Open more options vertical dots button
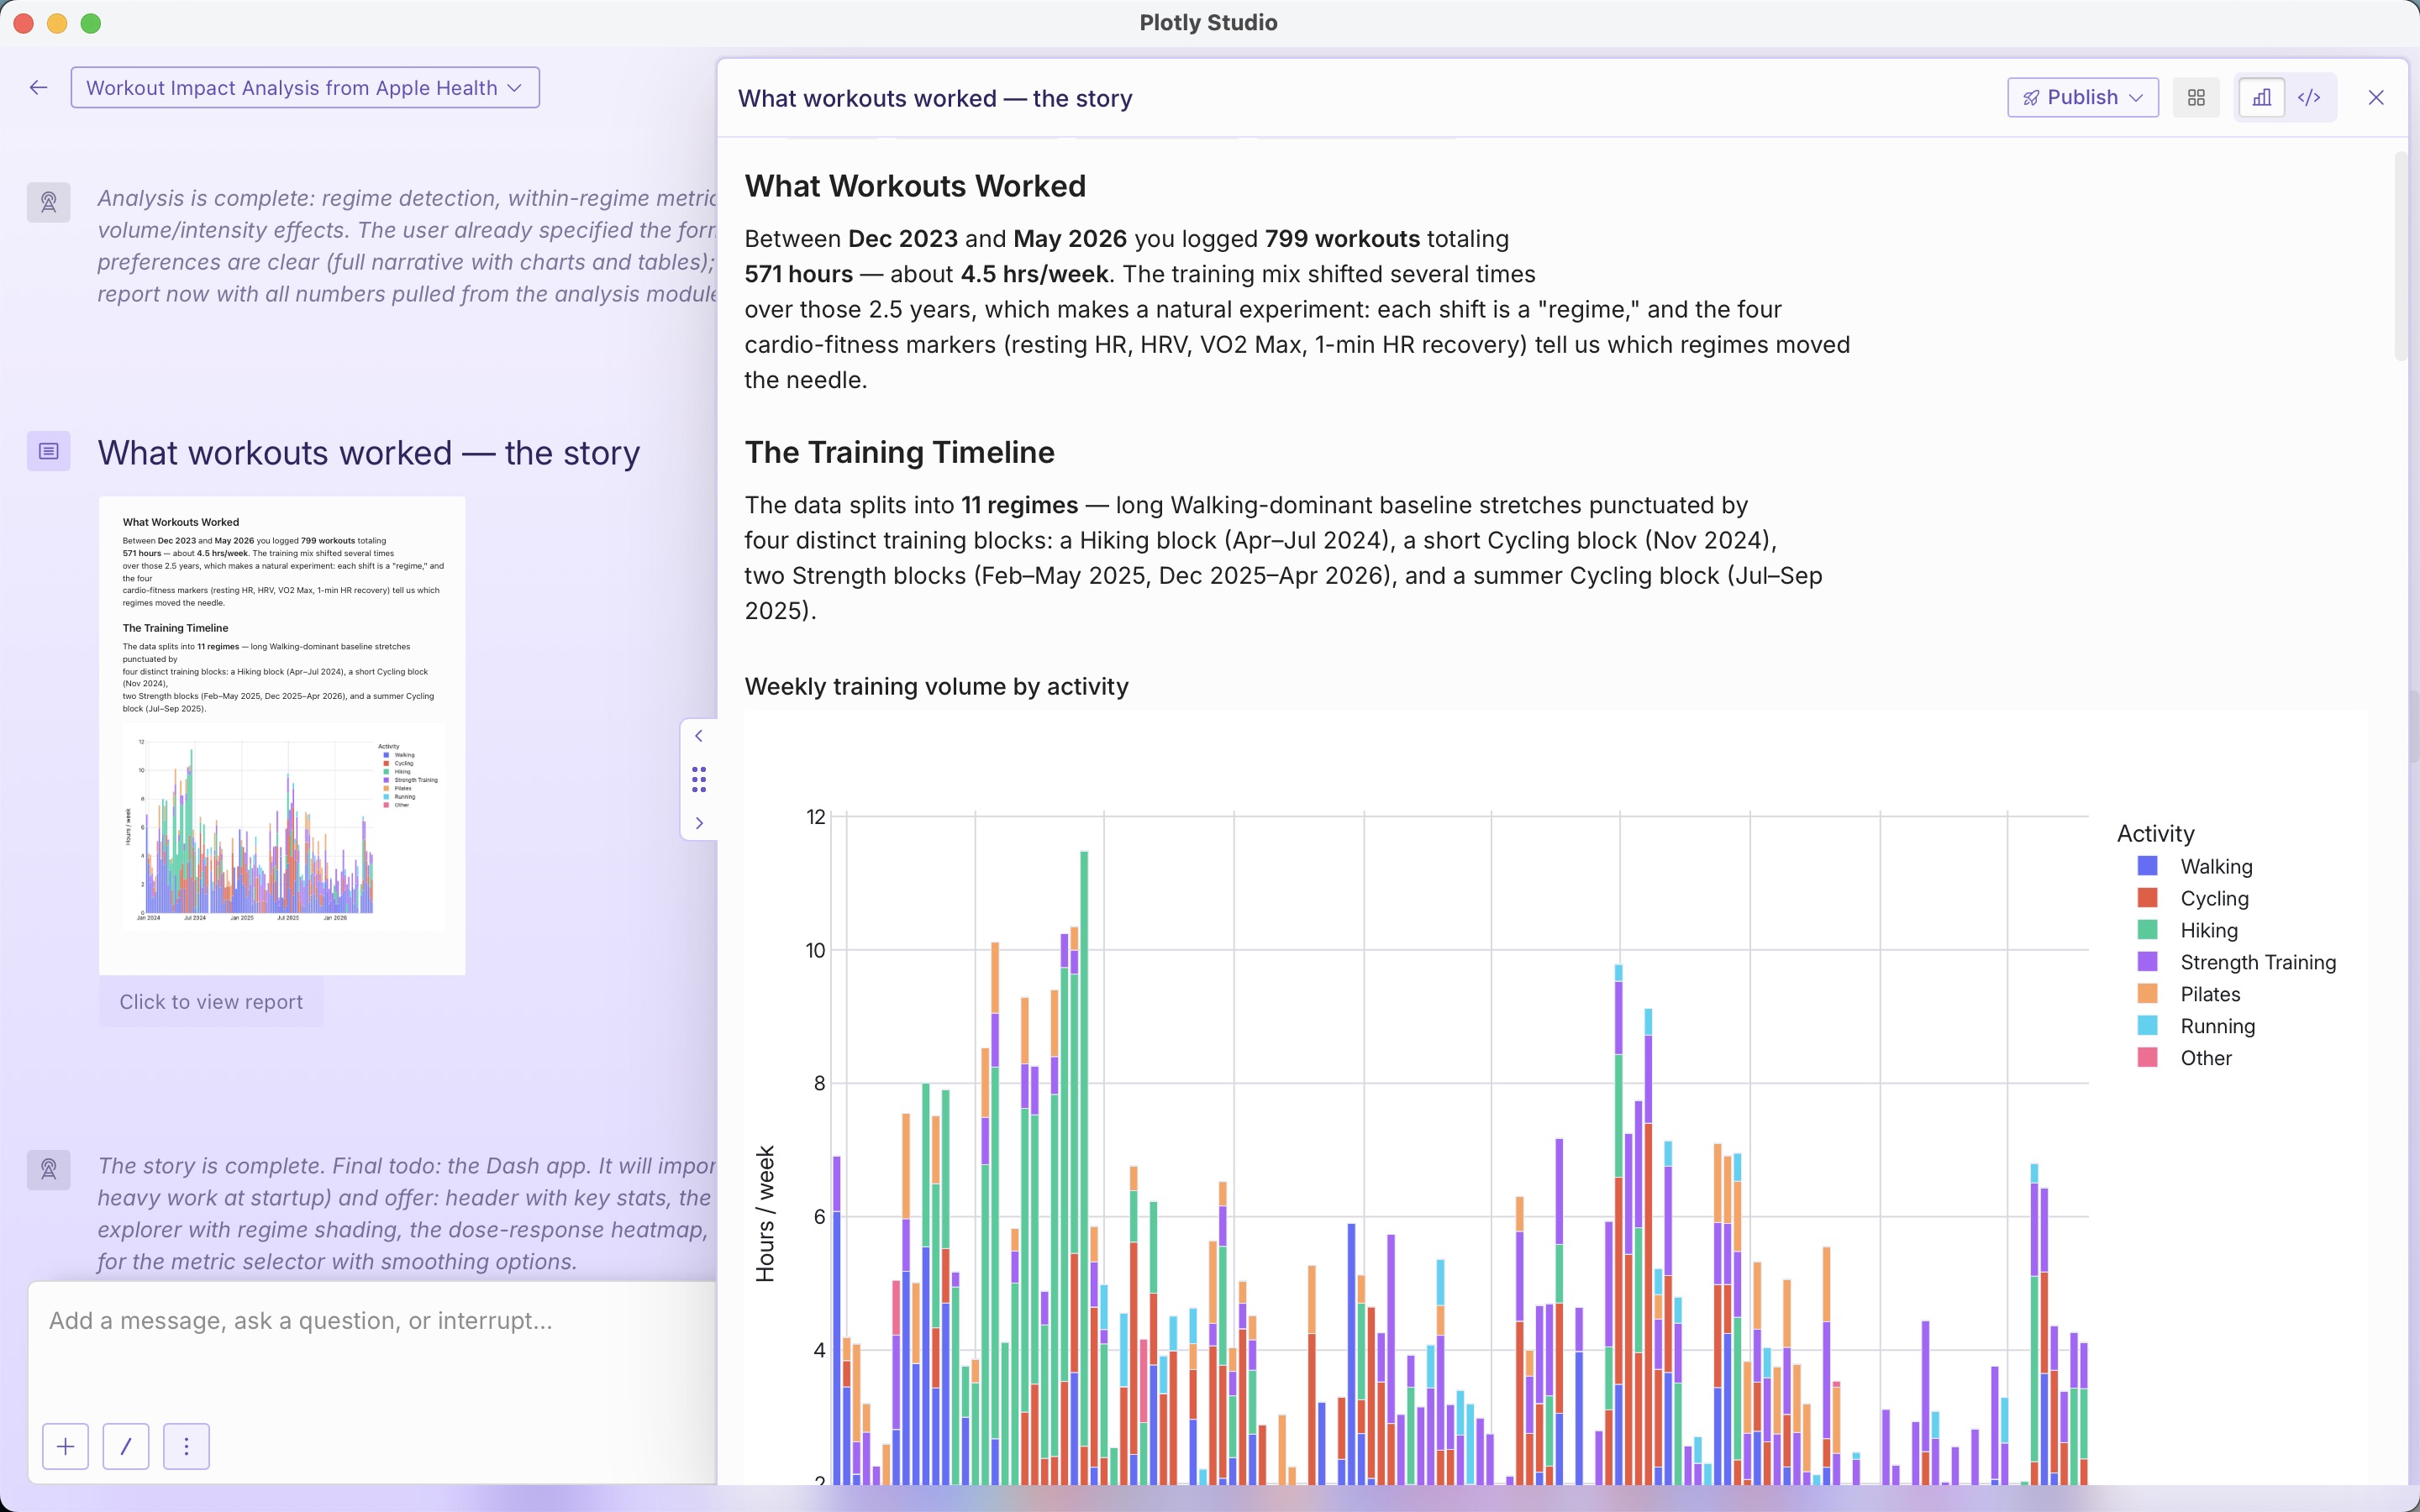The height and width of the screenshot is (1512, 2420). pyautogui.click(x=186, y=1446)
